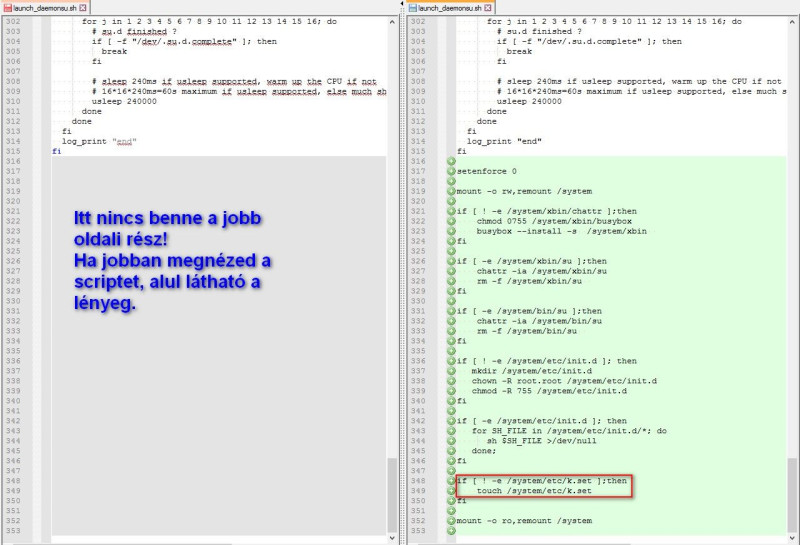Select the left pane launch_daemonsu.sh tab
Image resolution: width=800 pixels, height=545 pixels.
coord(45,8)
